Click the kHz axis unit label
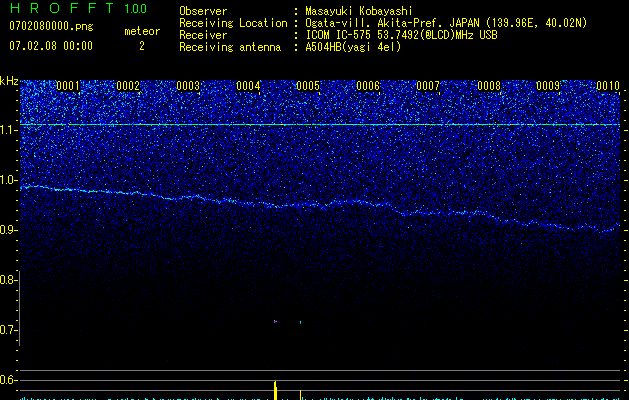The height and width of the screenshot is (400, 629). [x=9, y=80]
